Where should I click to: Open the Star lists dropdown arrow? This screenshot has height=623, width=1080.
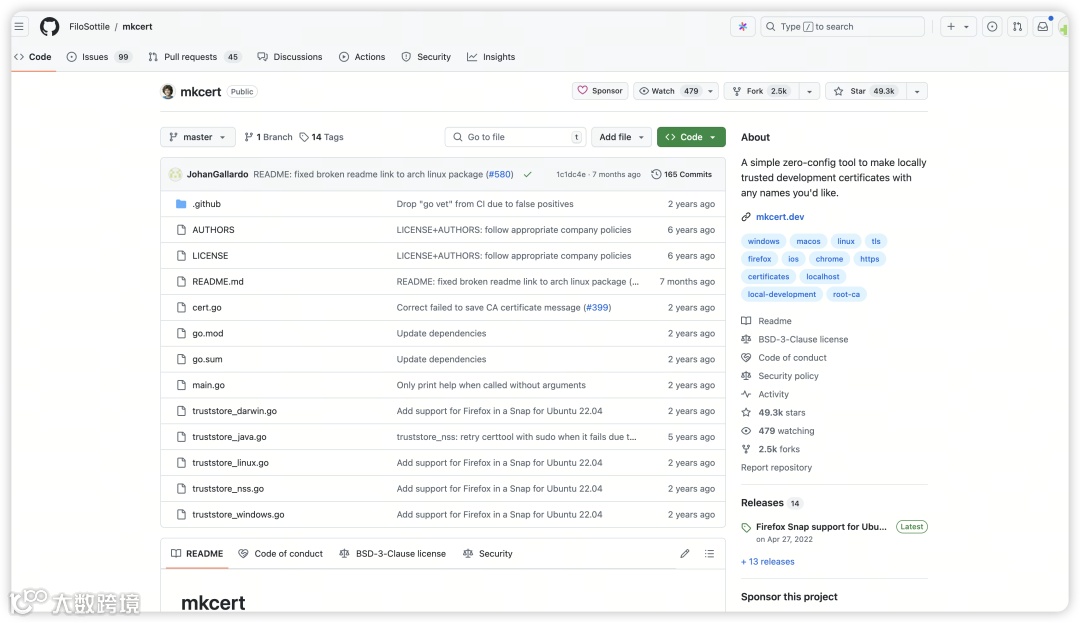[x=917, y=91]
